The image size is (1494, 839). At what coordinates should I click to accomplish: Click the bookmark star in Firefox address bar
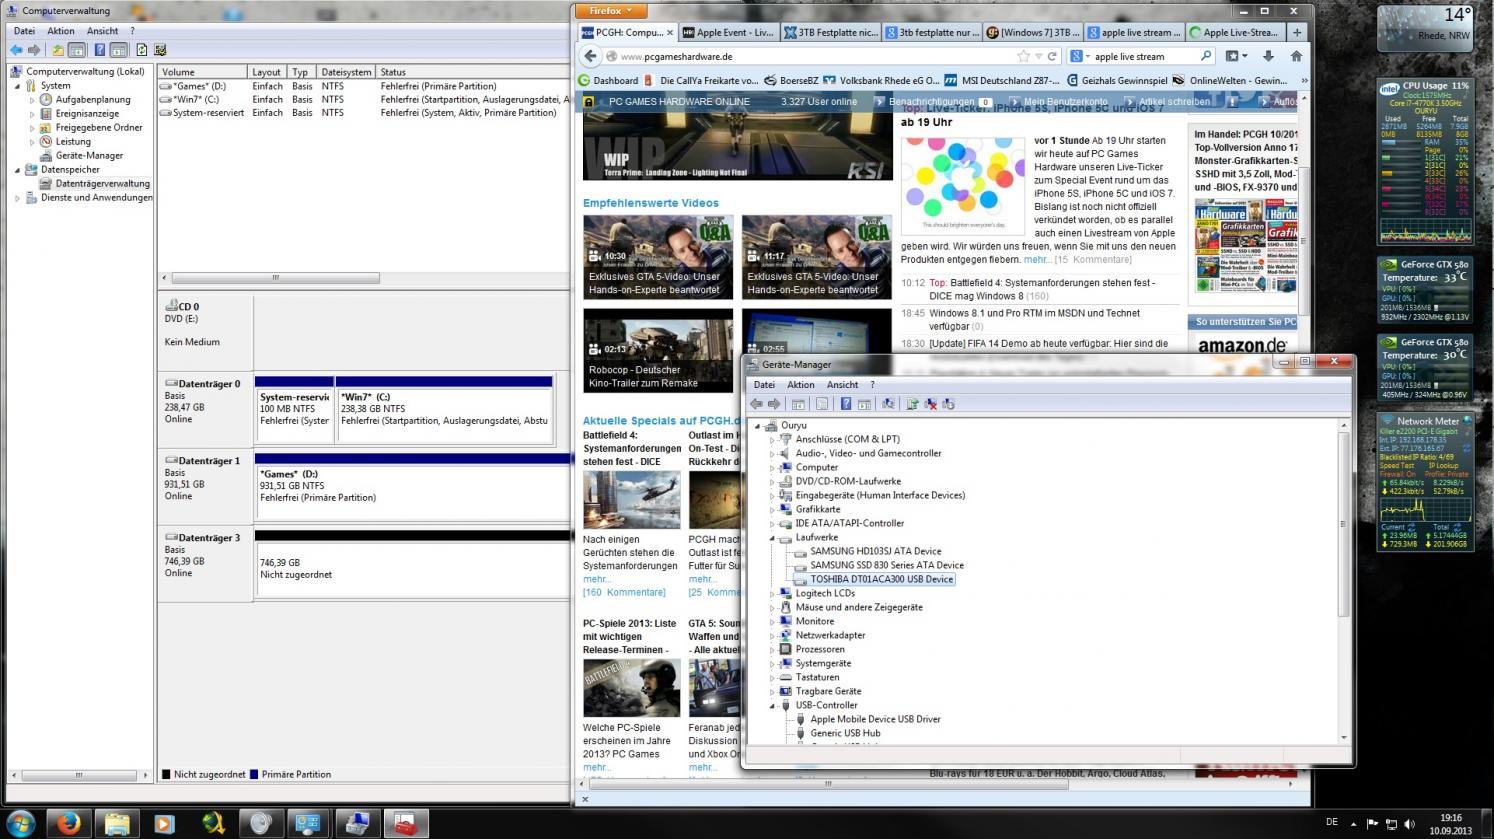point(1023,57)
